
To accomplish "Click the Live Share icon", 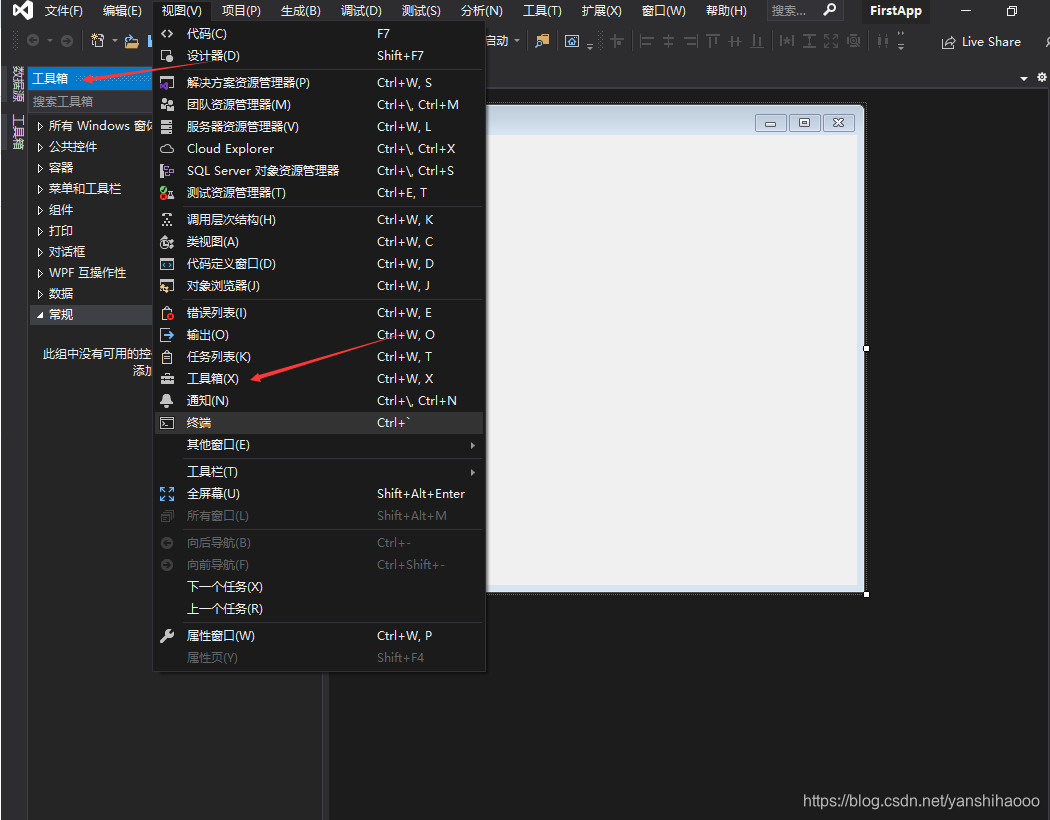I will [948, 43].
